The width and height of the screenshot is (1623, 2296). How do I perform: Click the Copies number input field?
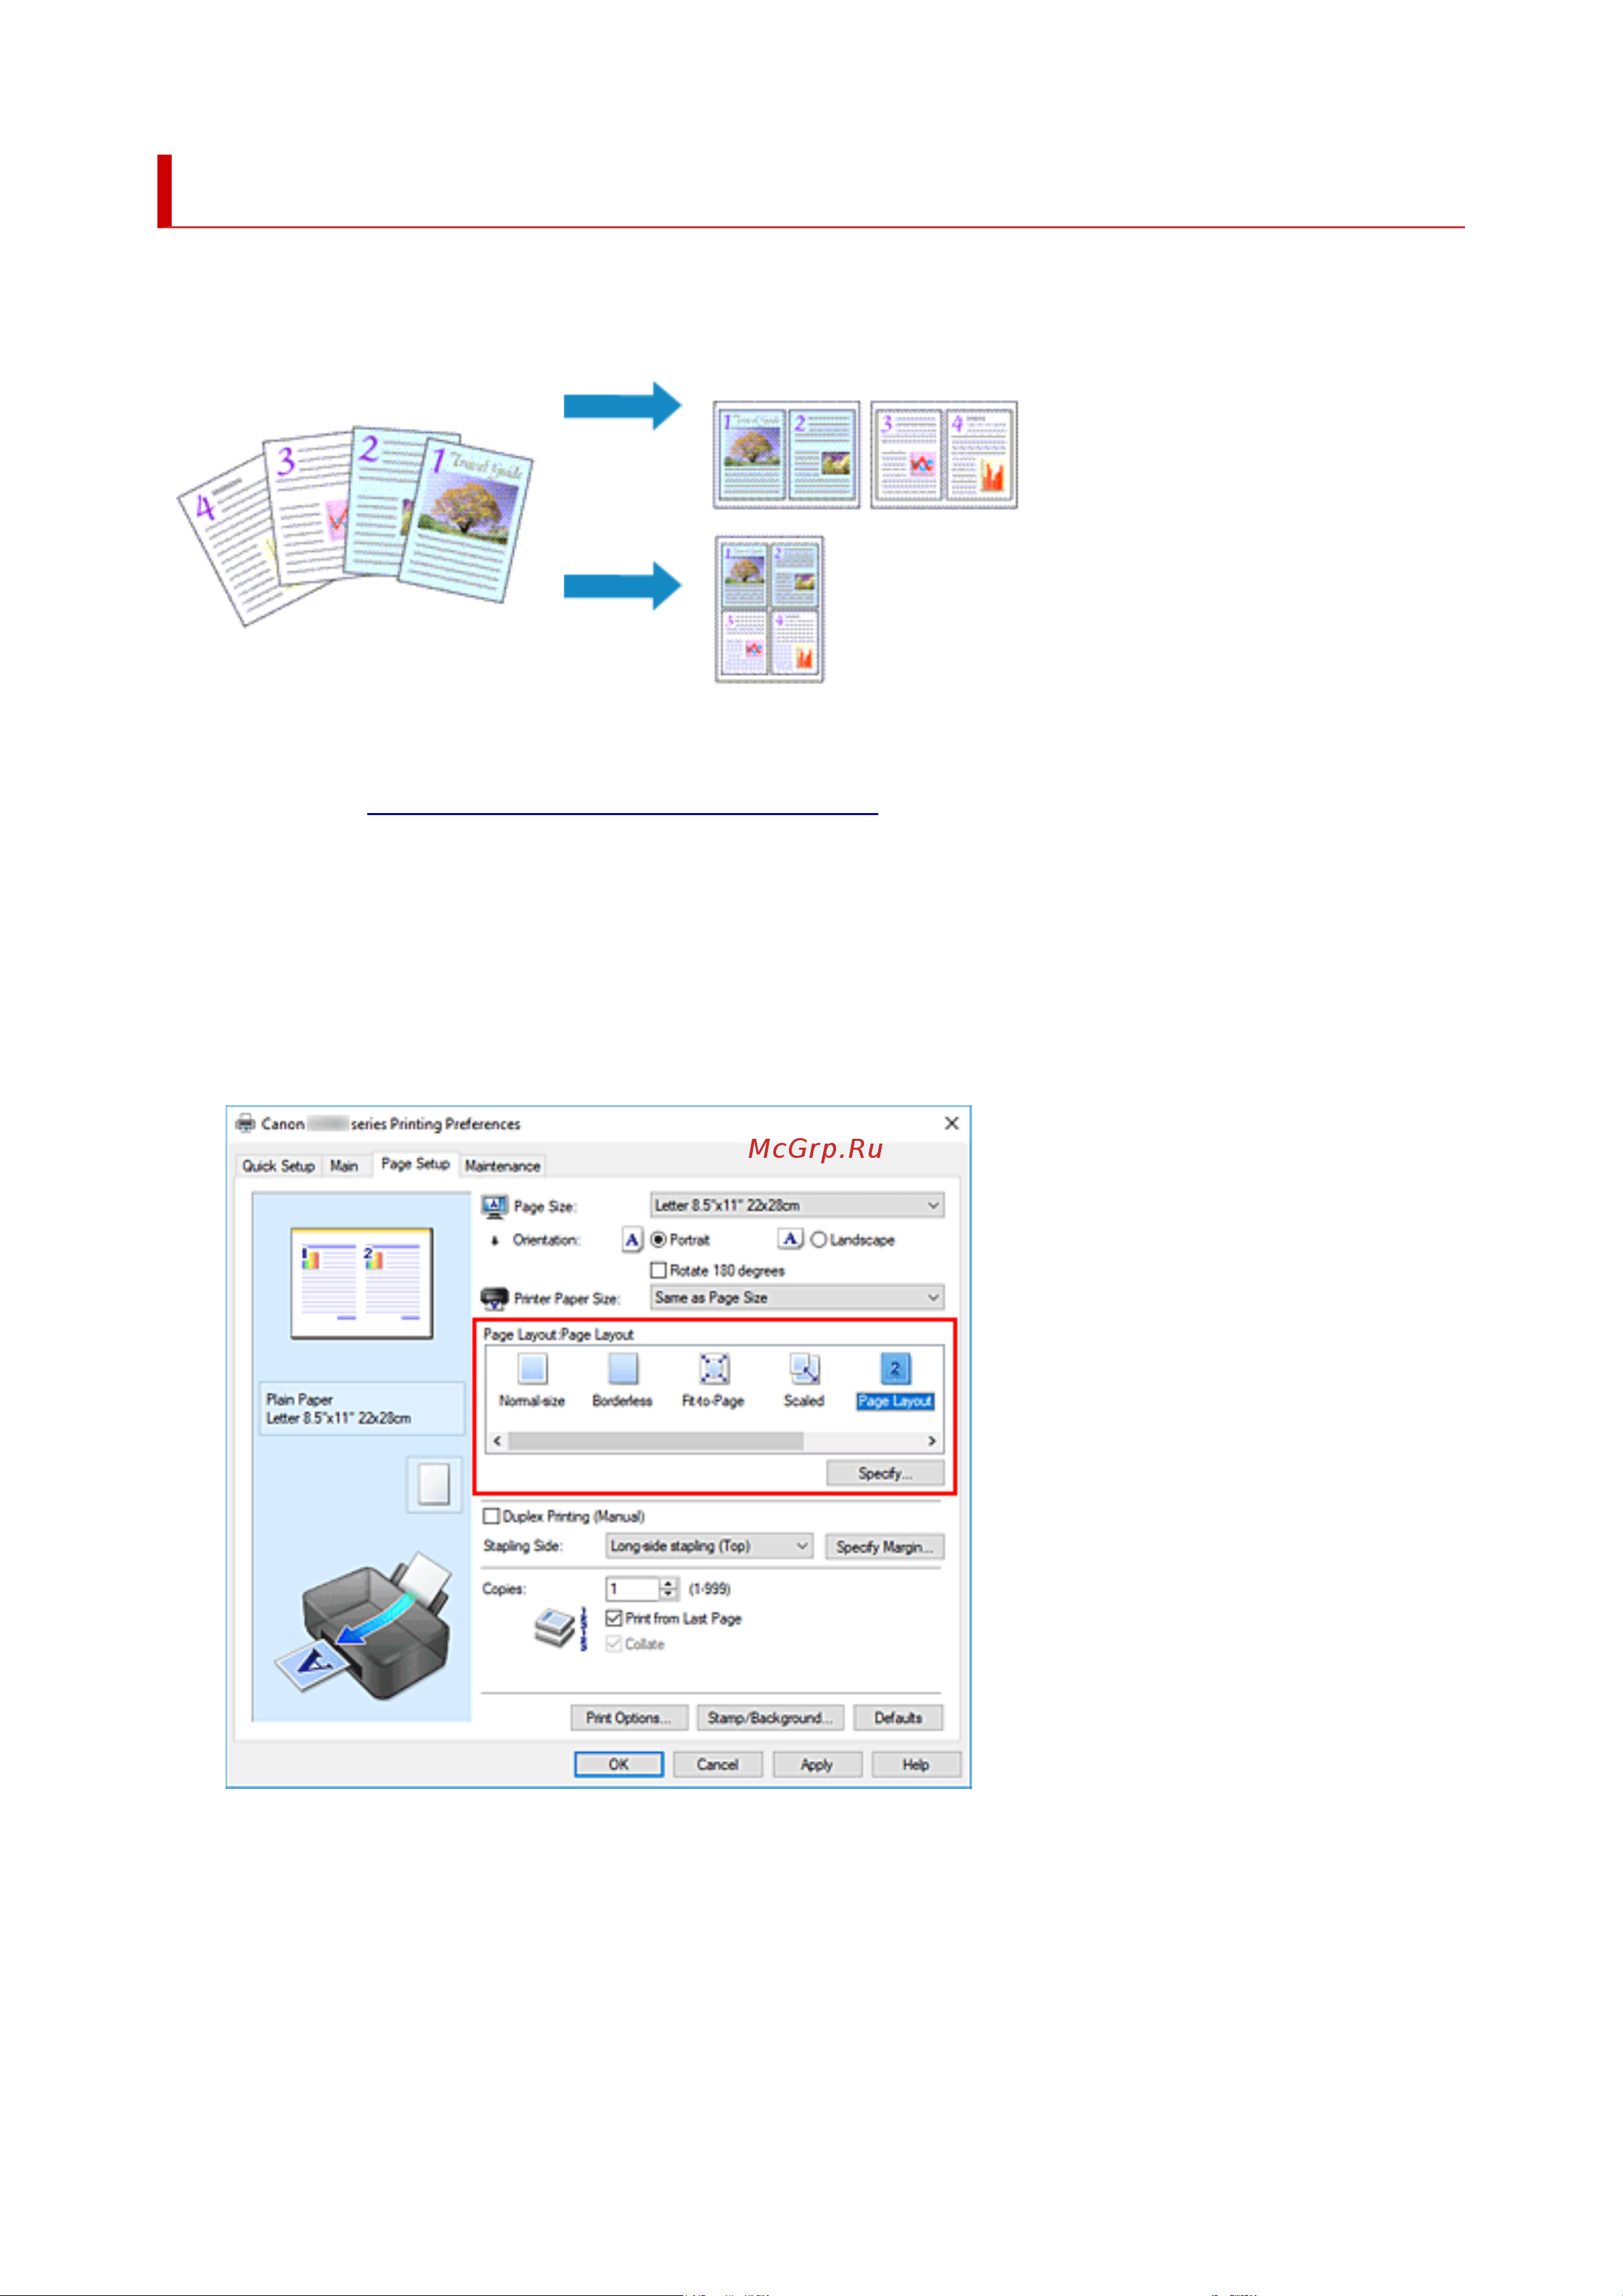coord(632,1589)
